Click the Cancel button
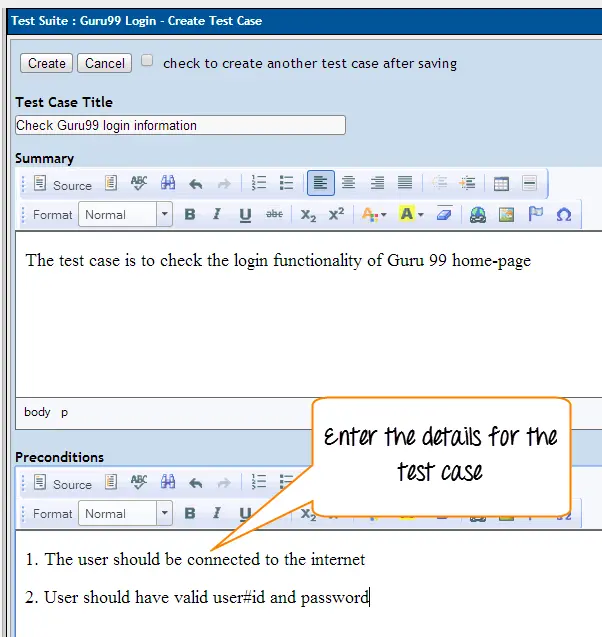Screen dimensions: 602x637 pos(104,63)
